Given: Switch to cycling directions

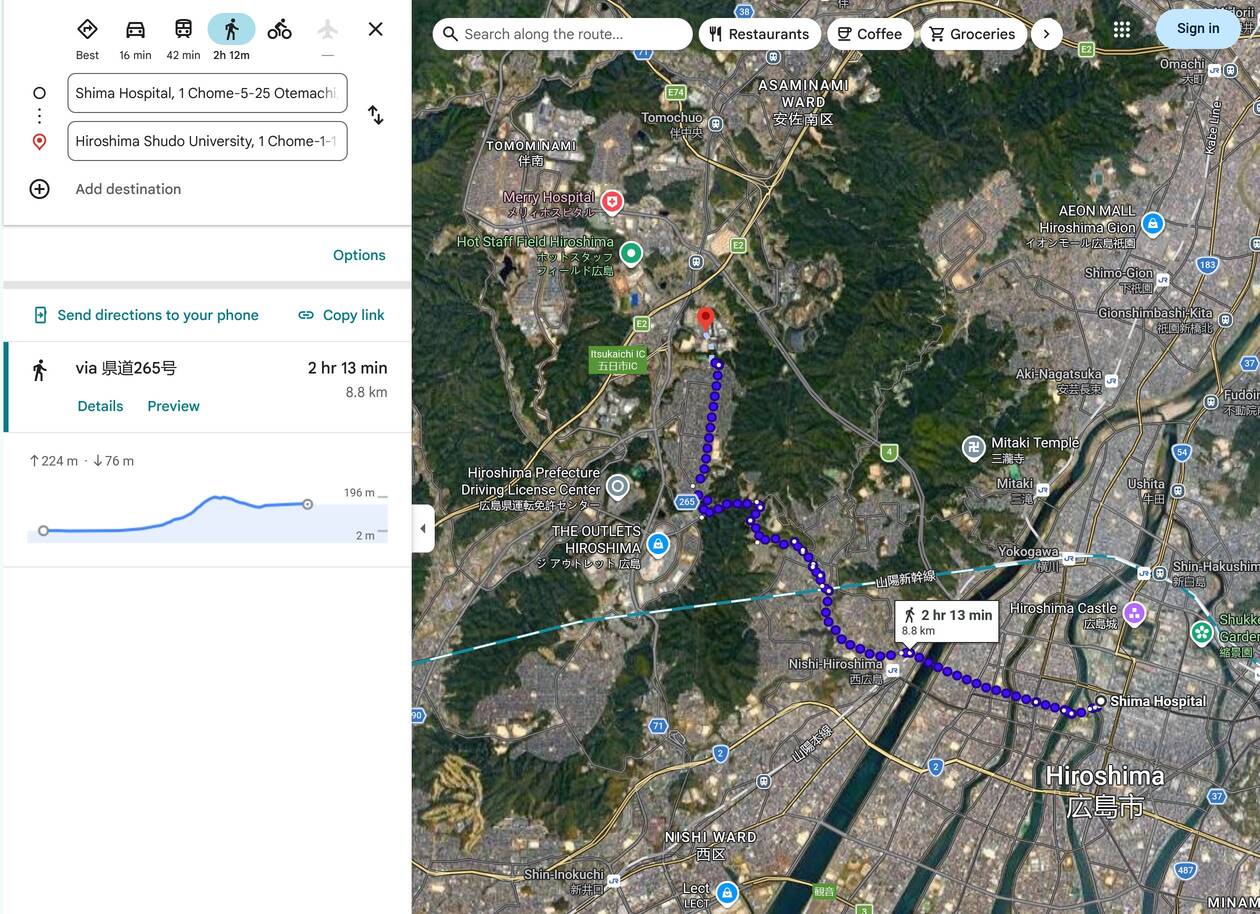Looking at the screenshot, I should pyautogui.click(x=280, y=30).
